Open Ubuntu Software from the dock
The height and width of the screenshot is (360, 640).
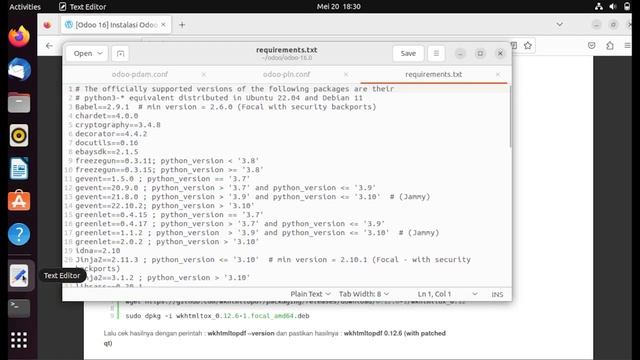click(19, 201)
